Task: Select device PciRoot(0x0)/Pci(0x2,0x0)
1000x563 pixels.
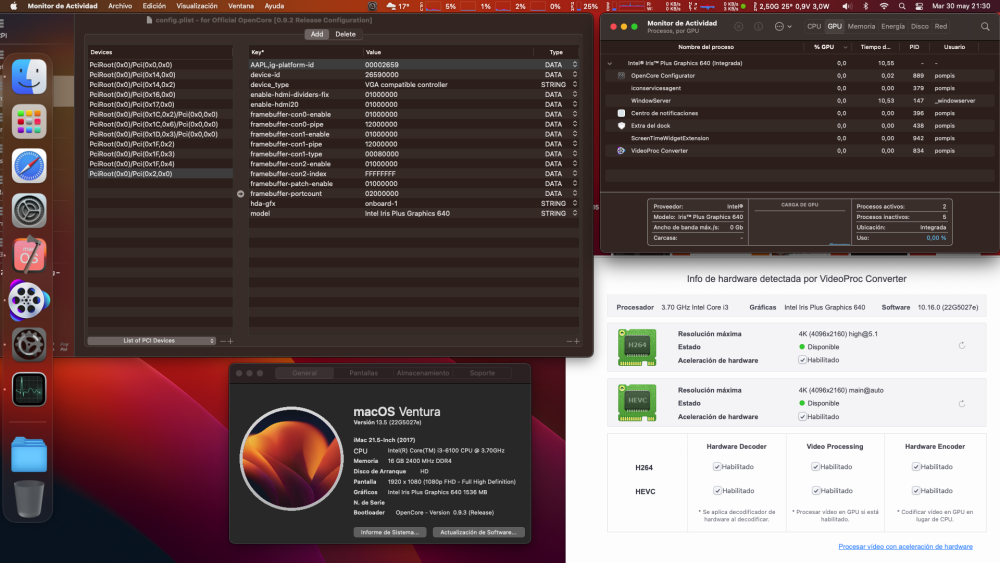Action: 160,174
